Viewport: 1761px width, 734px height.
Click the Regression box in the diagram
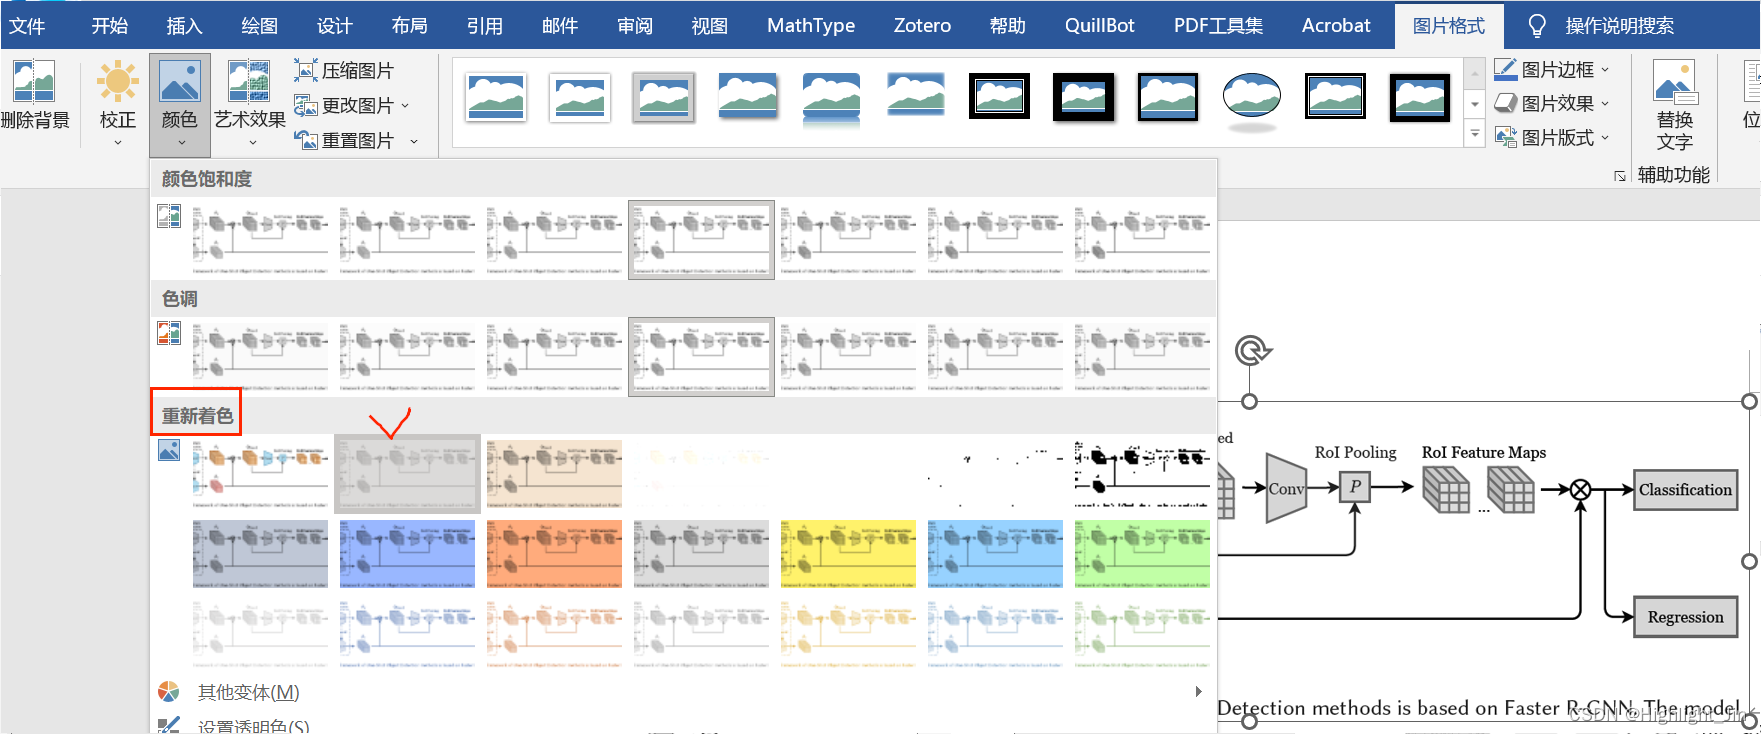coord(1685,617)
